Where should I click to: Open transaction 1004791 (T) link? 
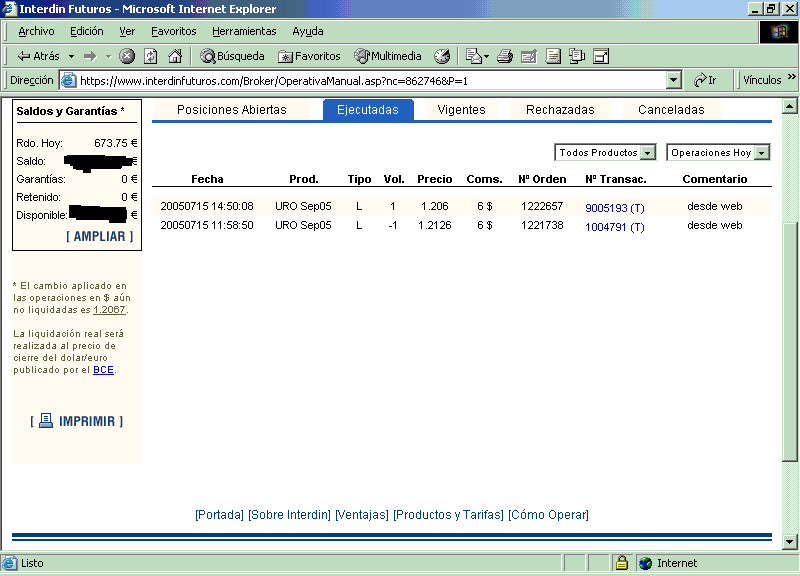tap(615, 227)
